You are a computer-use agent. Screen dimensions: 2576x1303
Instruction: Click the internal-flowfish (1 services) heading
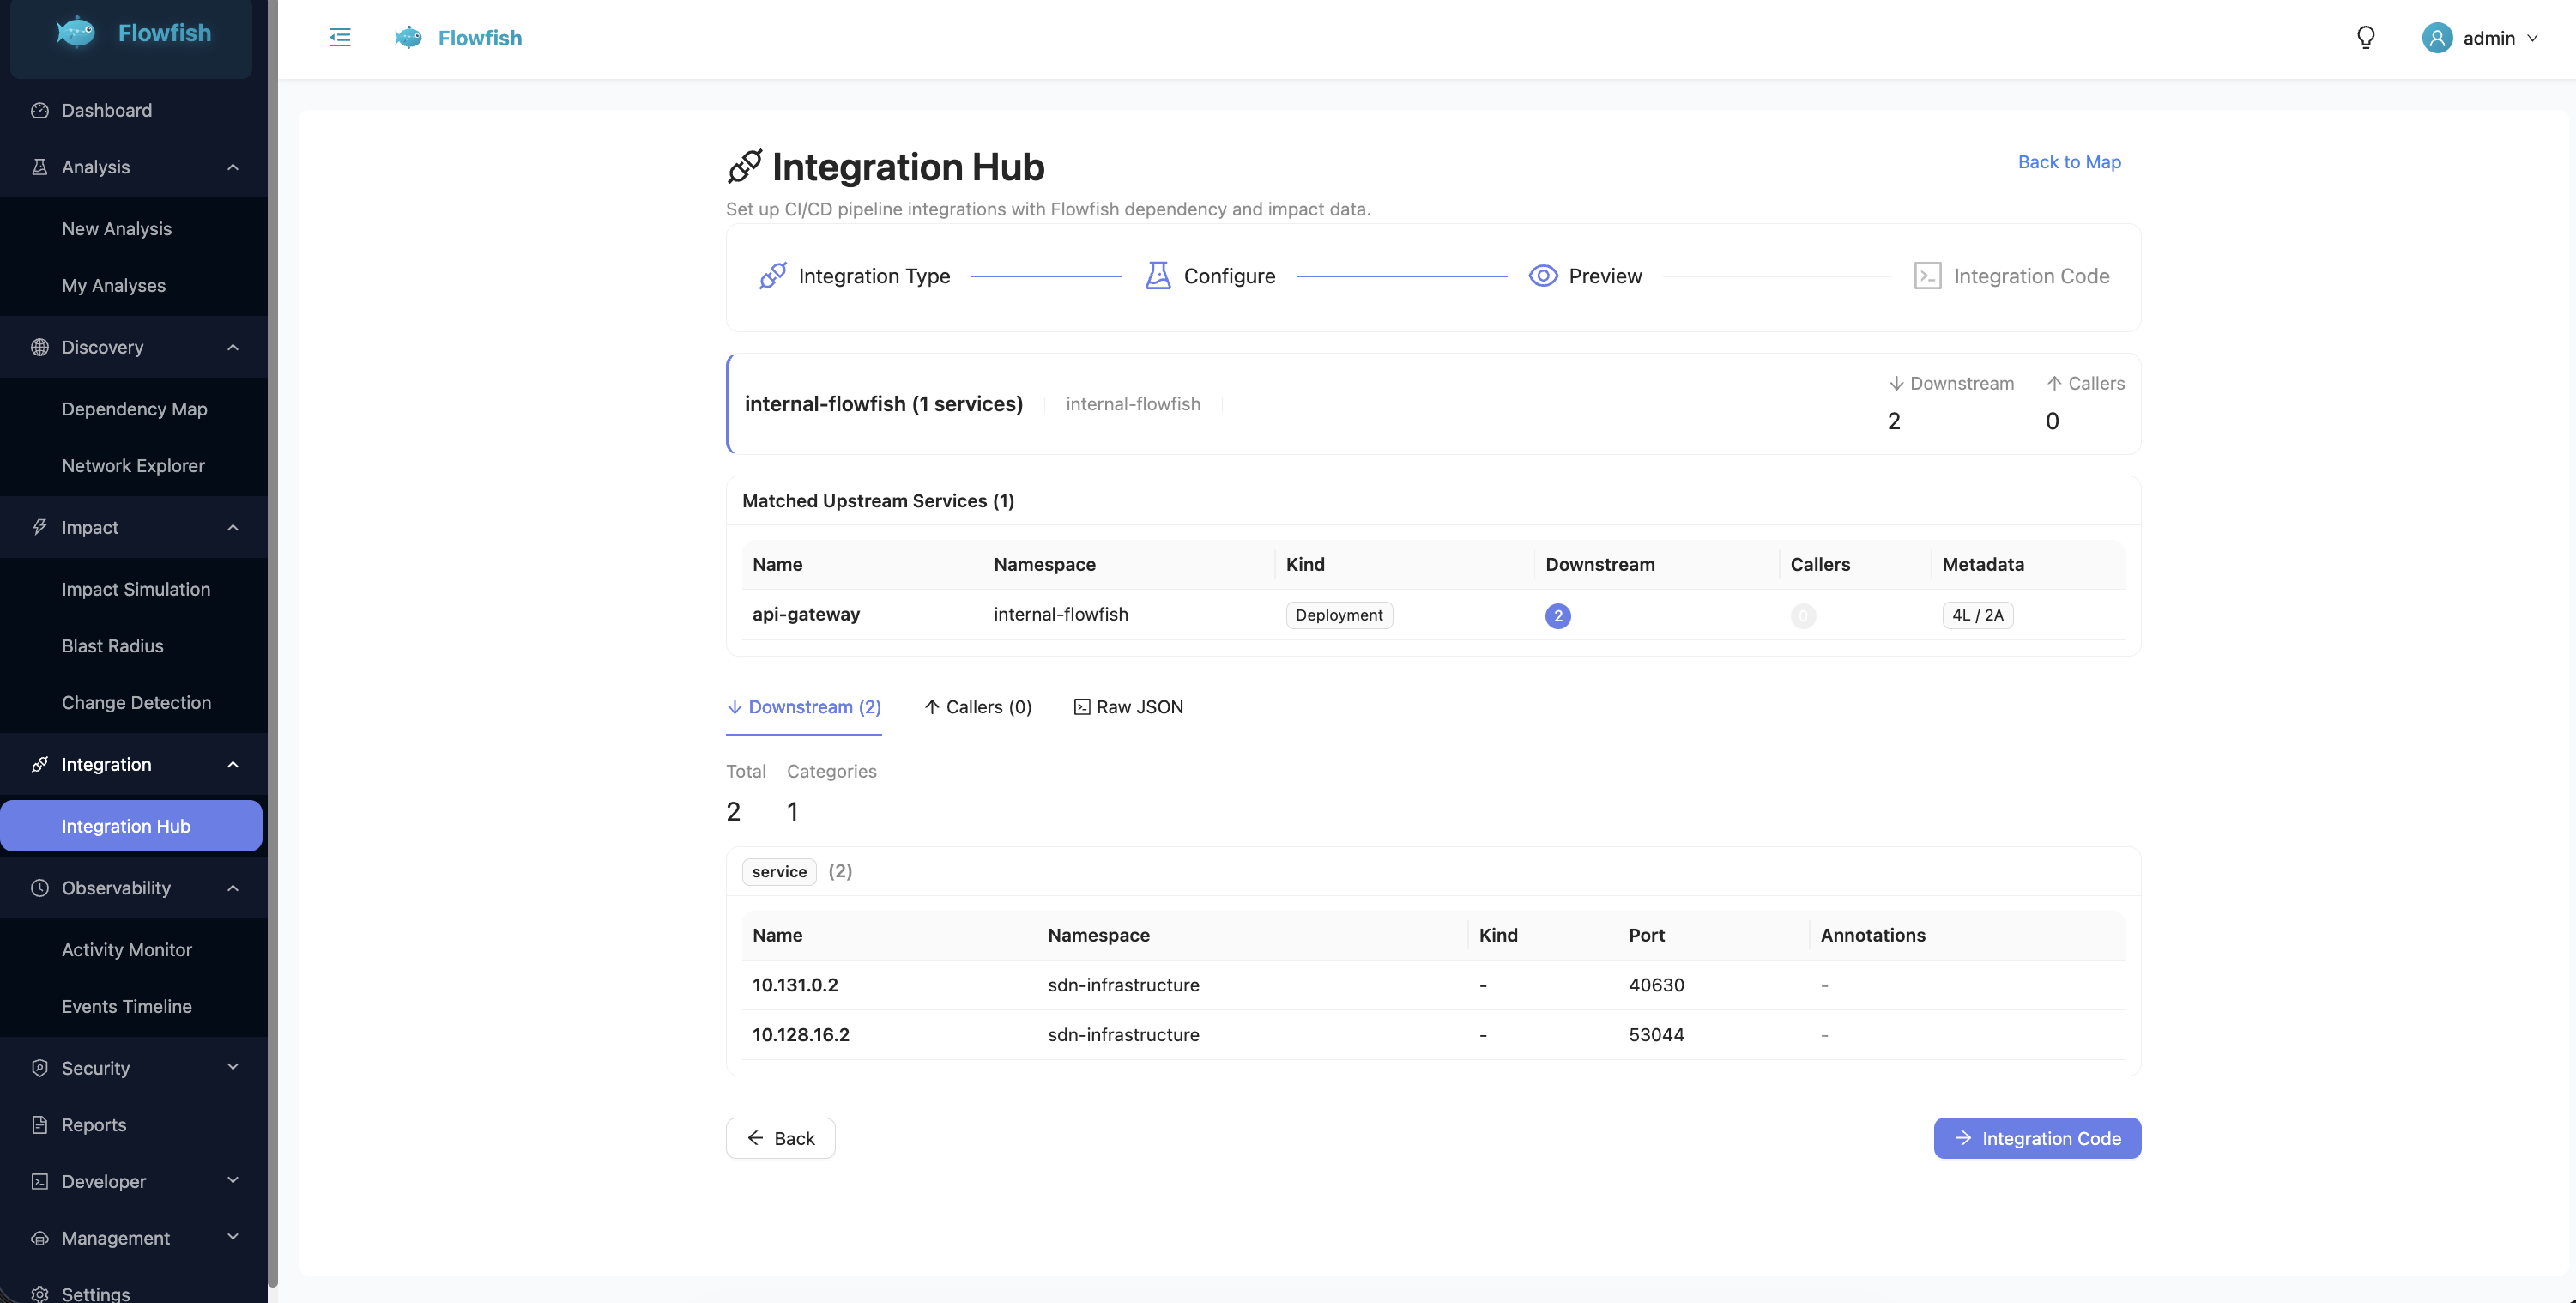(884, 404)
